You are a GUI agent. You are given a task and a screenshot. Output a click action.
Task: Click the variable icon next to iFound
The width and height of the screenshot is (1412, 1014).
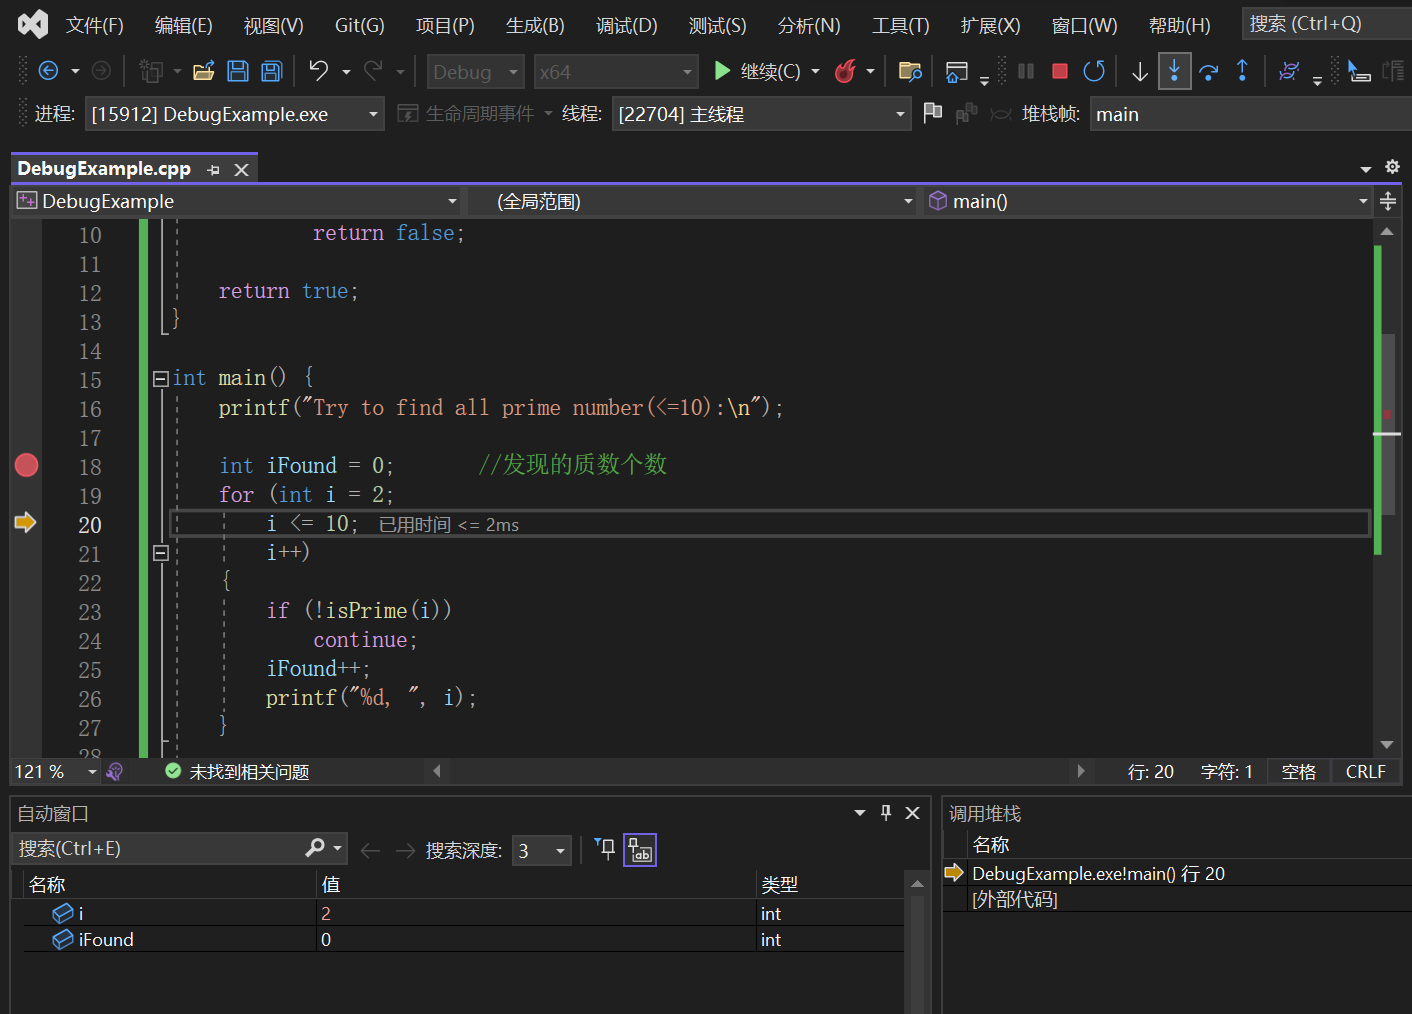pos(63,939)
